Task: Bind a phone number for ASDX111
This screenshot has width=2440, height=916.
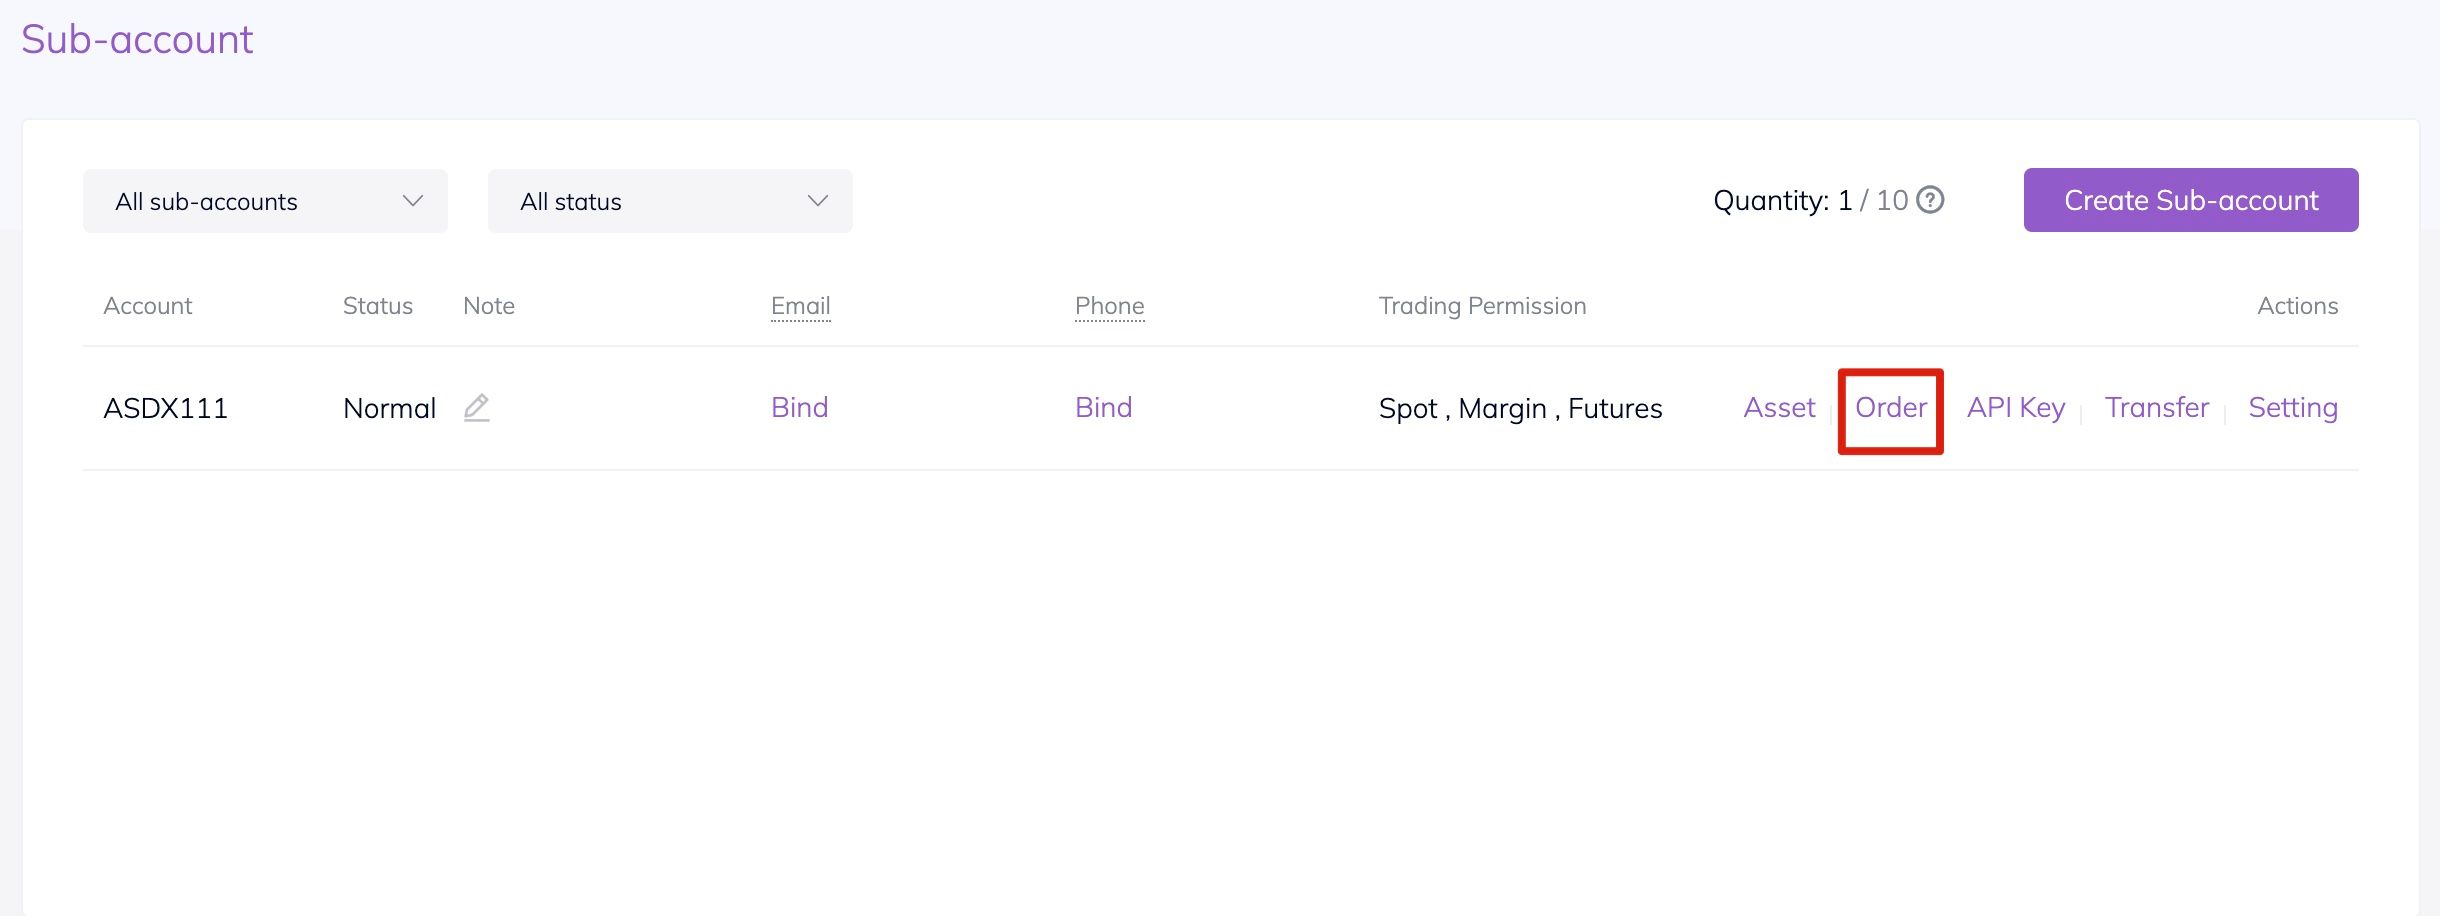Action: (1103, 408)
